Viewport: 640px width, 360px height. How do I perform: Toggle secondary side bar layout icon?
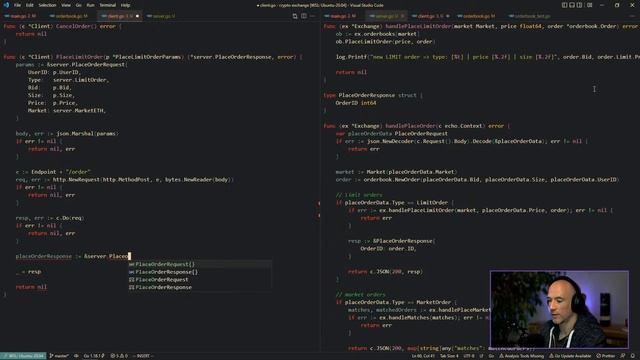coord(579,5)
